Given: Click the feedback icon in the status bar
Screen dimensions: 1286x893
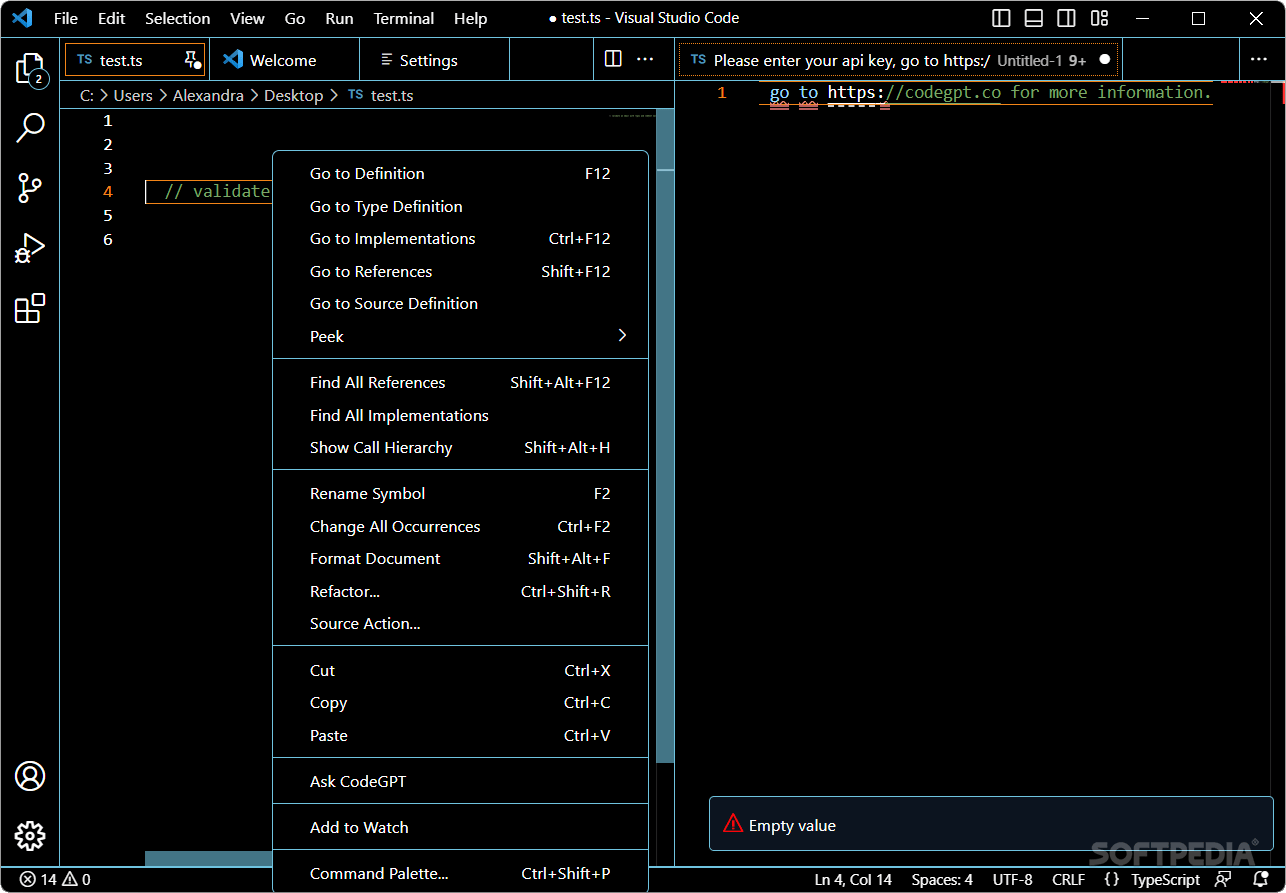Looking at the screenshot, I should 1223,880.
